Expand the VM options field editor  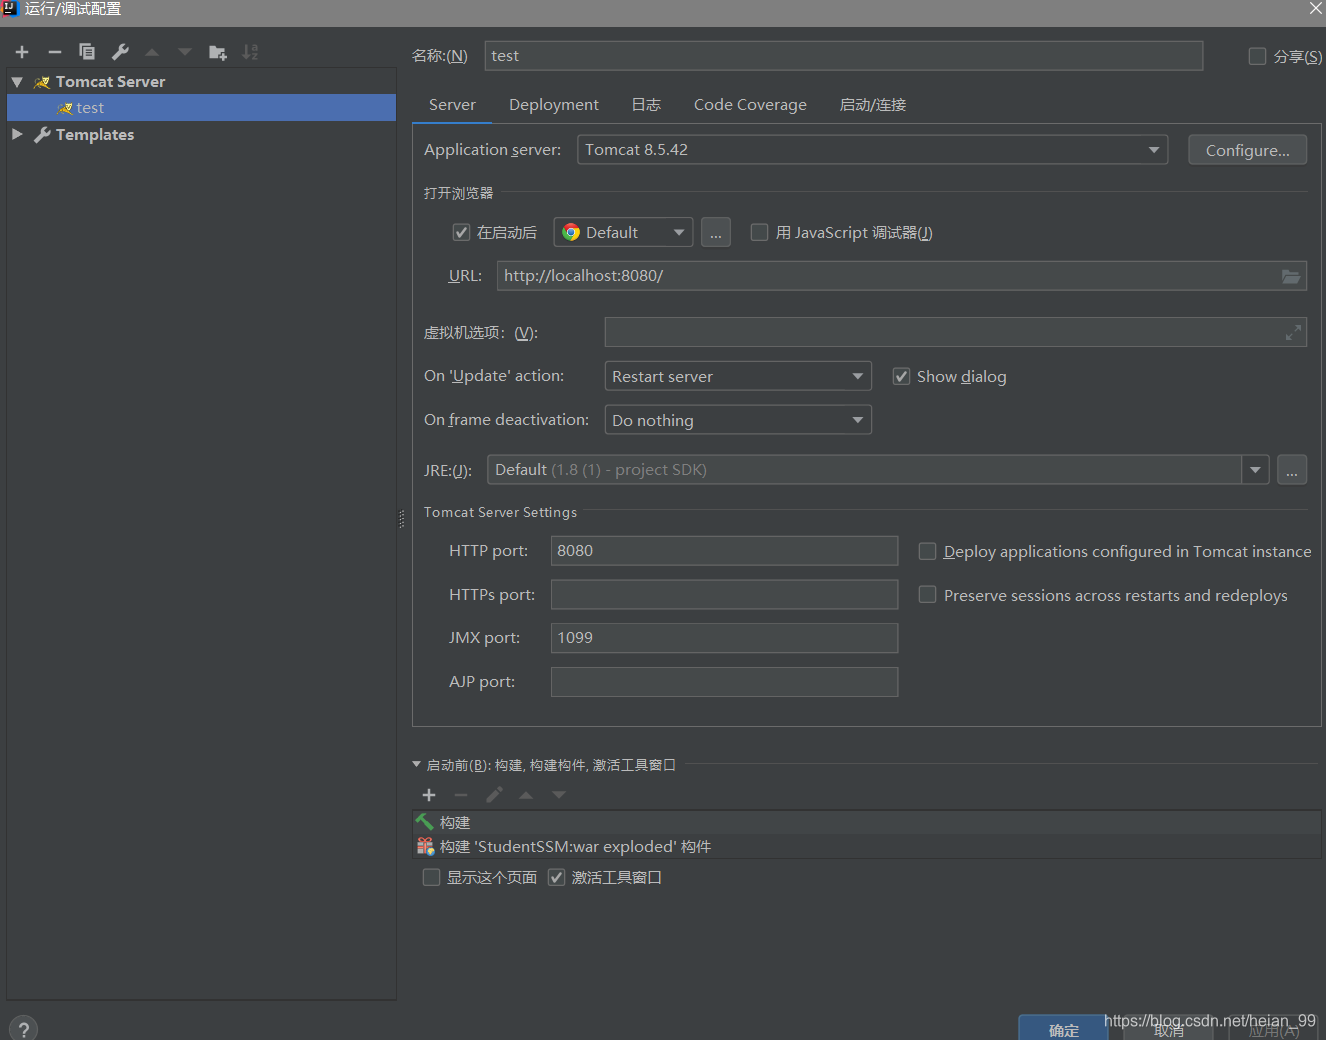pyautogui.click(x=1293, y=333)
